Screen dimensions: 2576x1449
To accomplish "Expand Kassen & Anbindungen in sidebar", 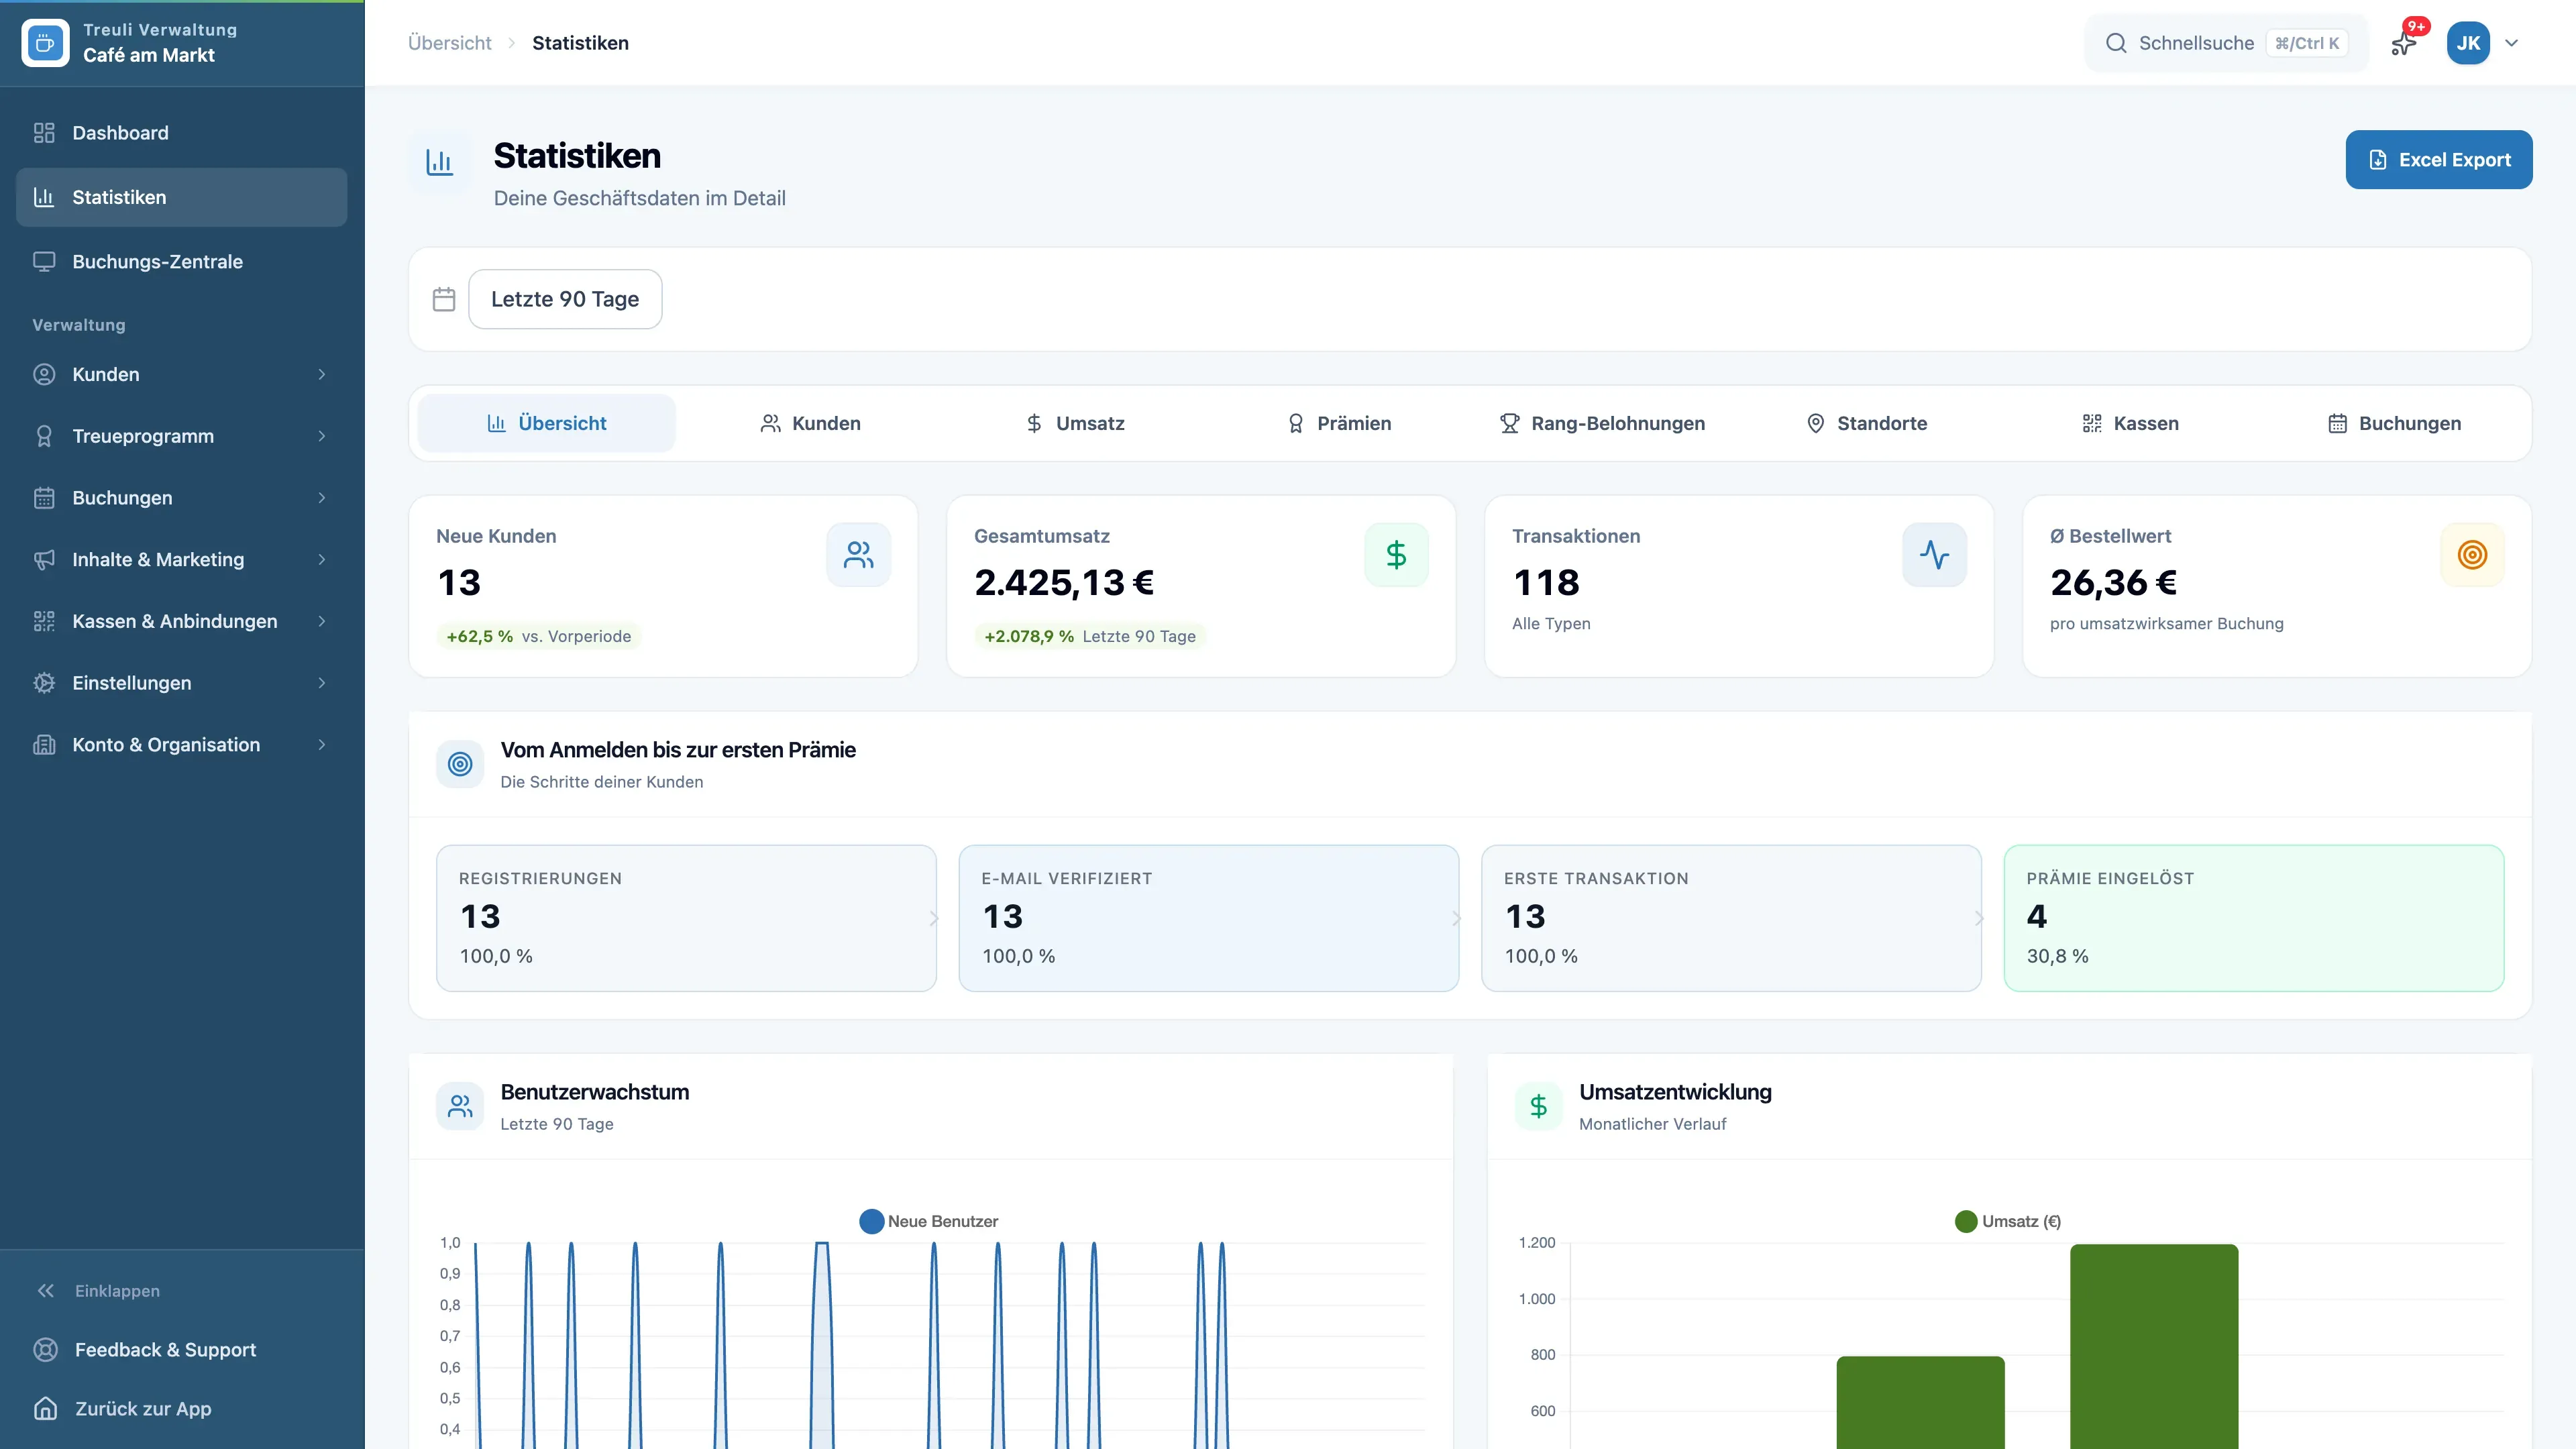I will point(182,621).
